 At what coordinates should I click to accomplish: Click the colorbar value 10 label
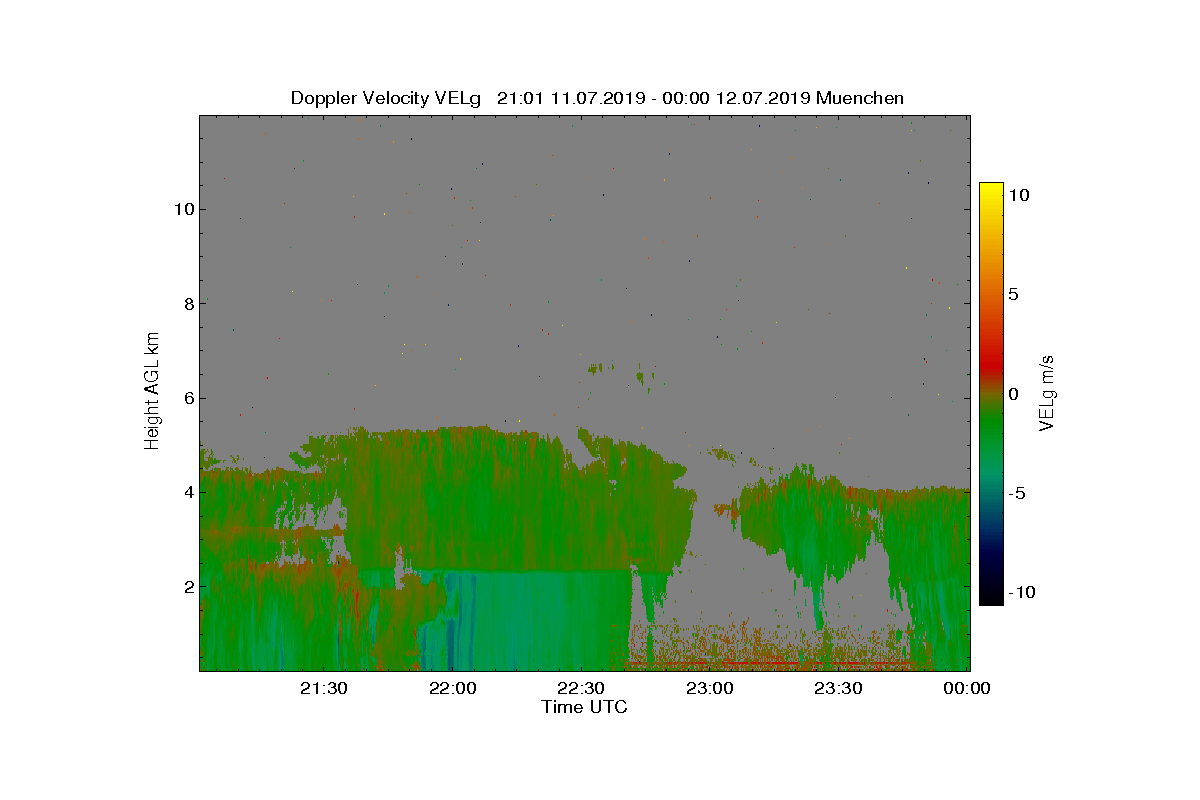(1019, 196)
